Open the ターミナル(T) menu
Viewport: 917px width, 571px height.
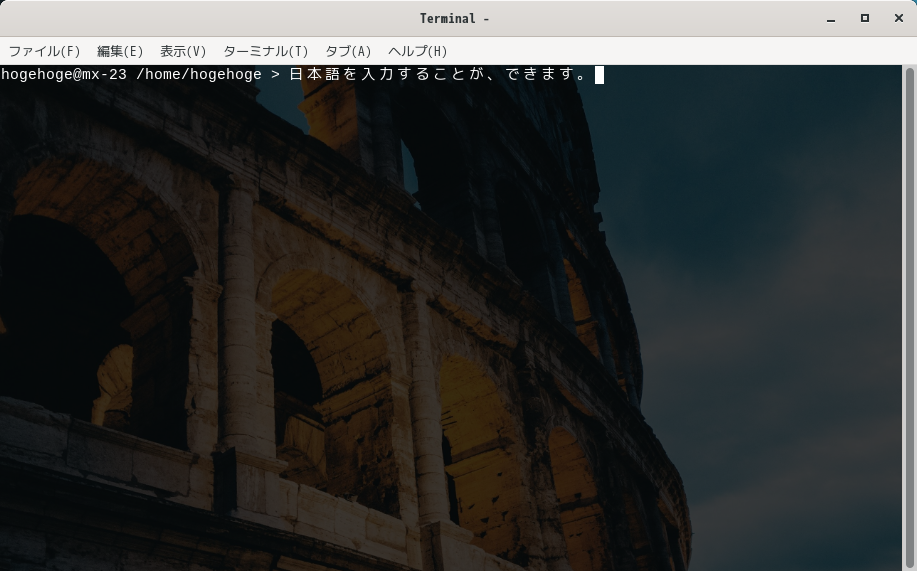266,51
